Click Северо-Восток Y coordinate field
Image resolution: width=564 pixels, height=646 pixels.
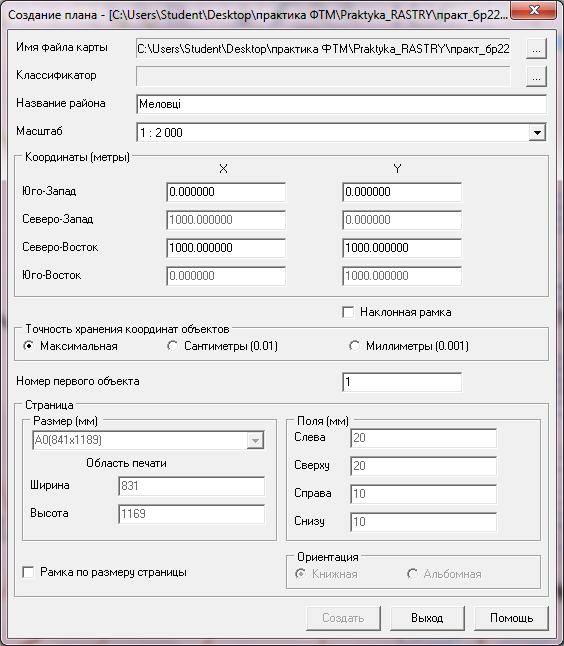tap(402, 248)
